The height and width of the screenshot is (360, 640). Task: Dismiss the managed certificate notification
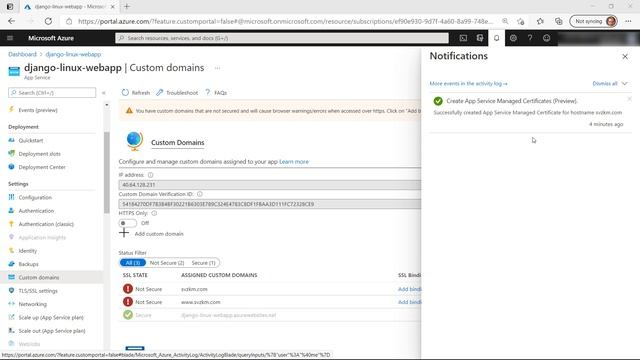pos(629,99)
